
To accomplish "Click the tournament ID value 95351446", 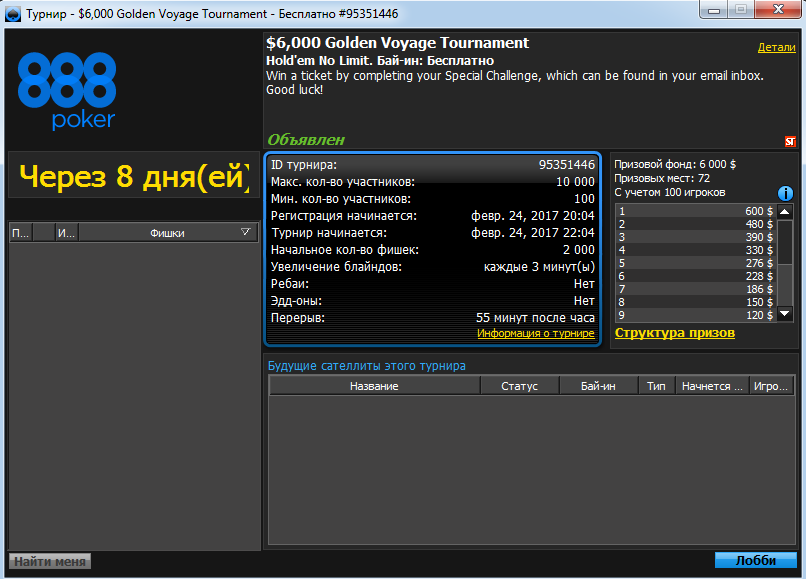I will (566, 165).
